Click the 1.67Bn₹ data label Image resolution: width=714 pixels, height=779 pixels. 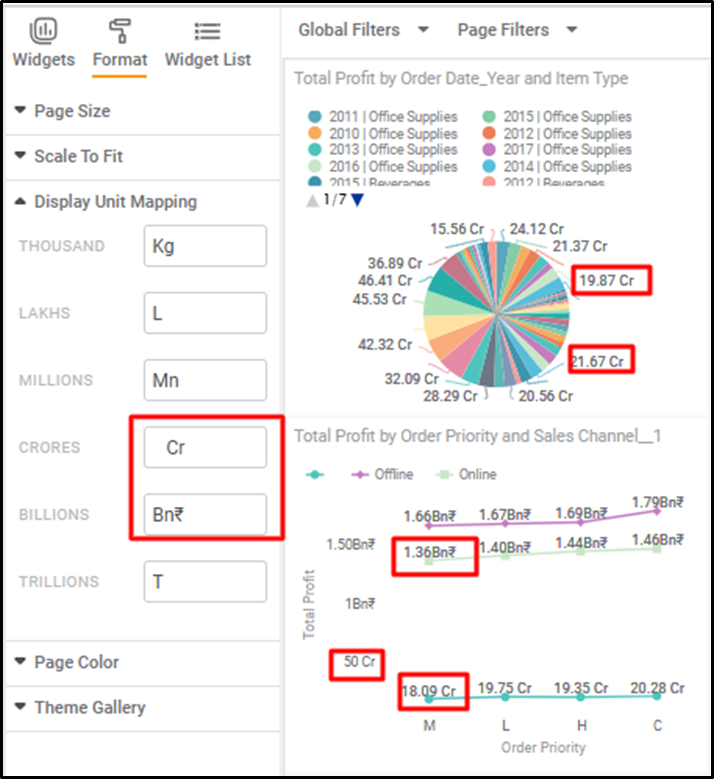(505, 515)
